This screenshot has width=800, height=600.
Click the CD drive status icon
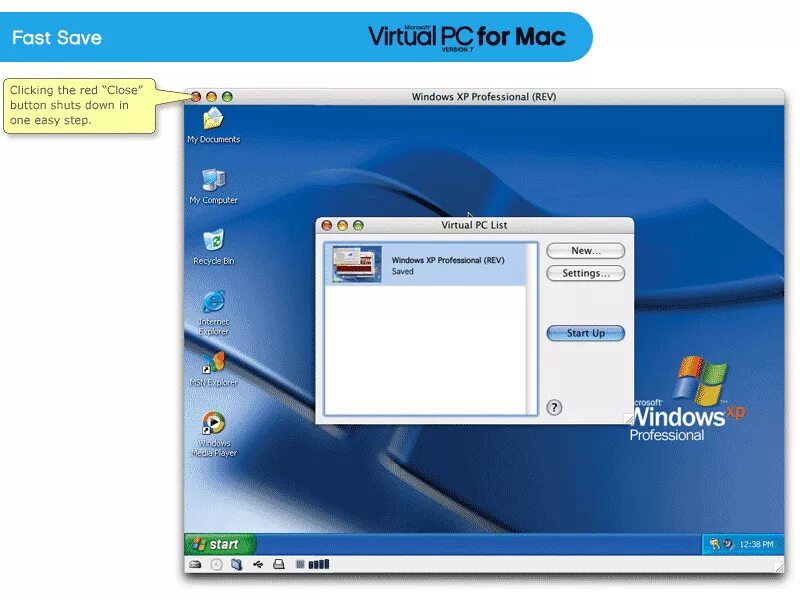pos(216,564)
